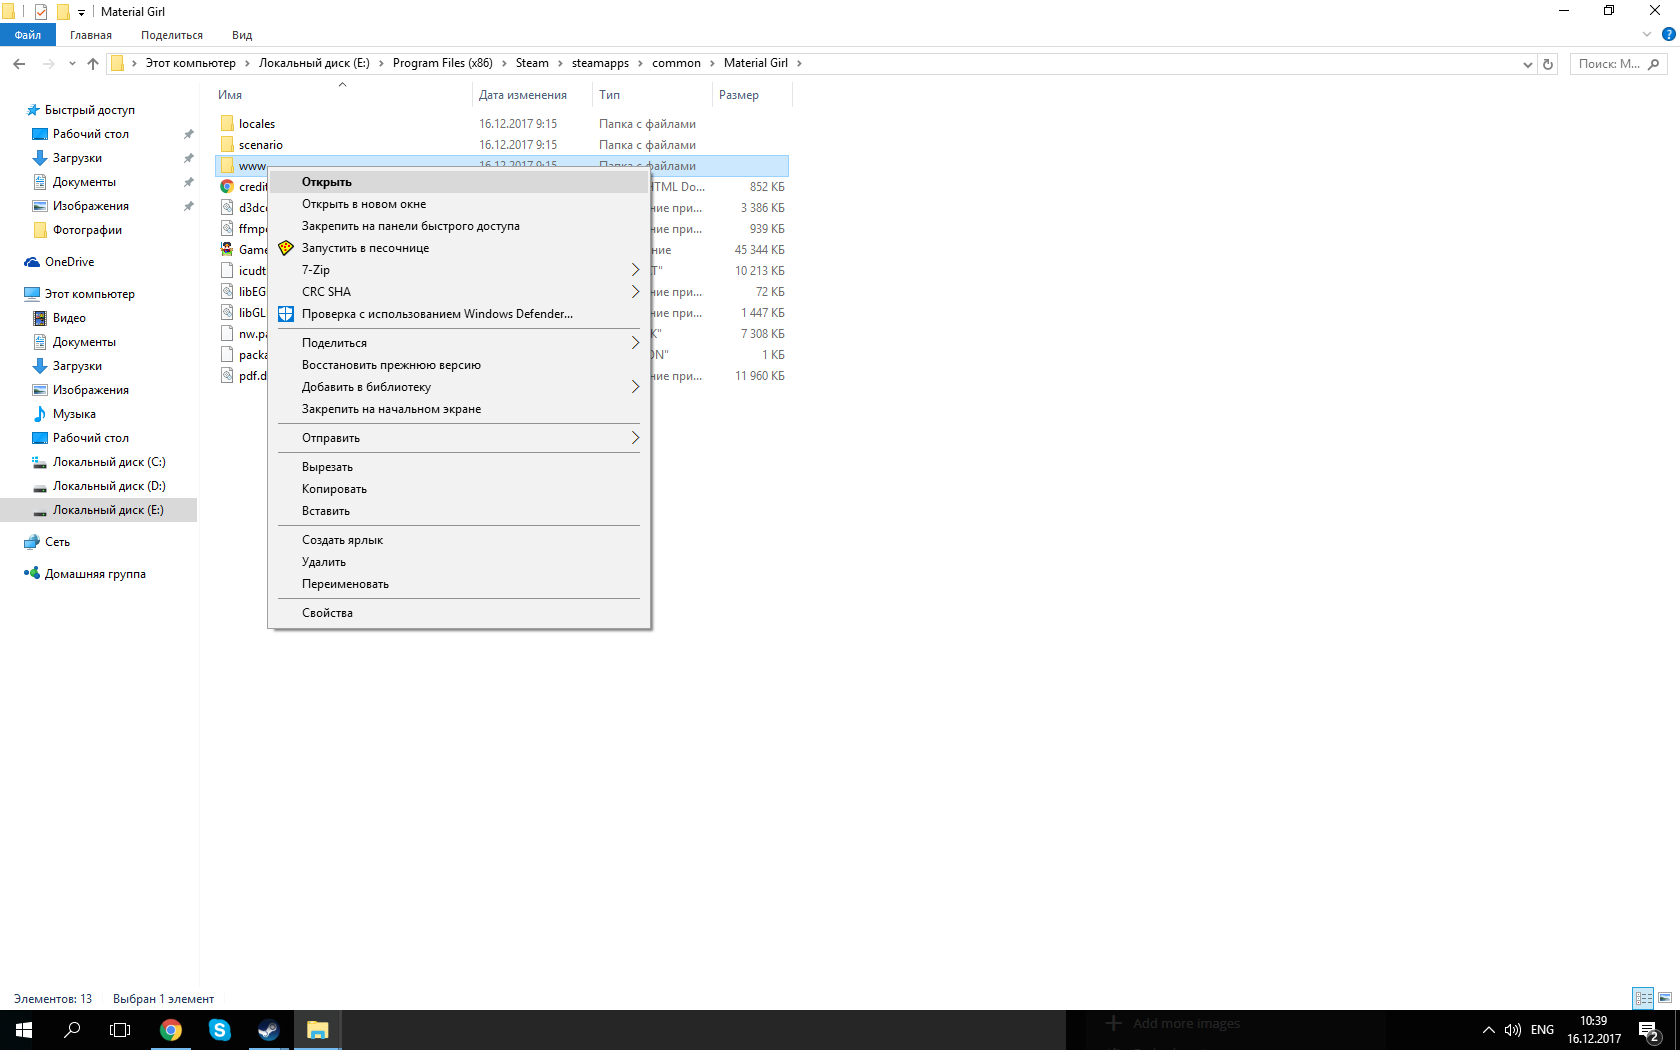The height and width of the screenshot is (1050, 1680).
Task: Open Steam from the taskbar
Action: 269,1030
